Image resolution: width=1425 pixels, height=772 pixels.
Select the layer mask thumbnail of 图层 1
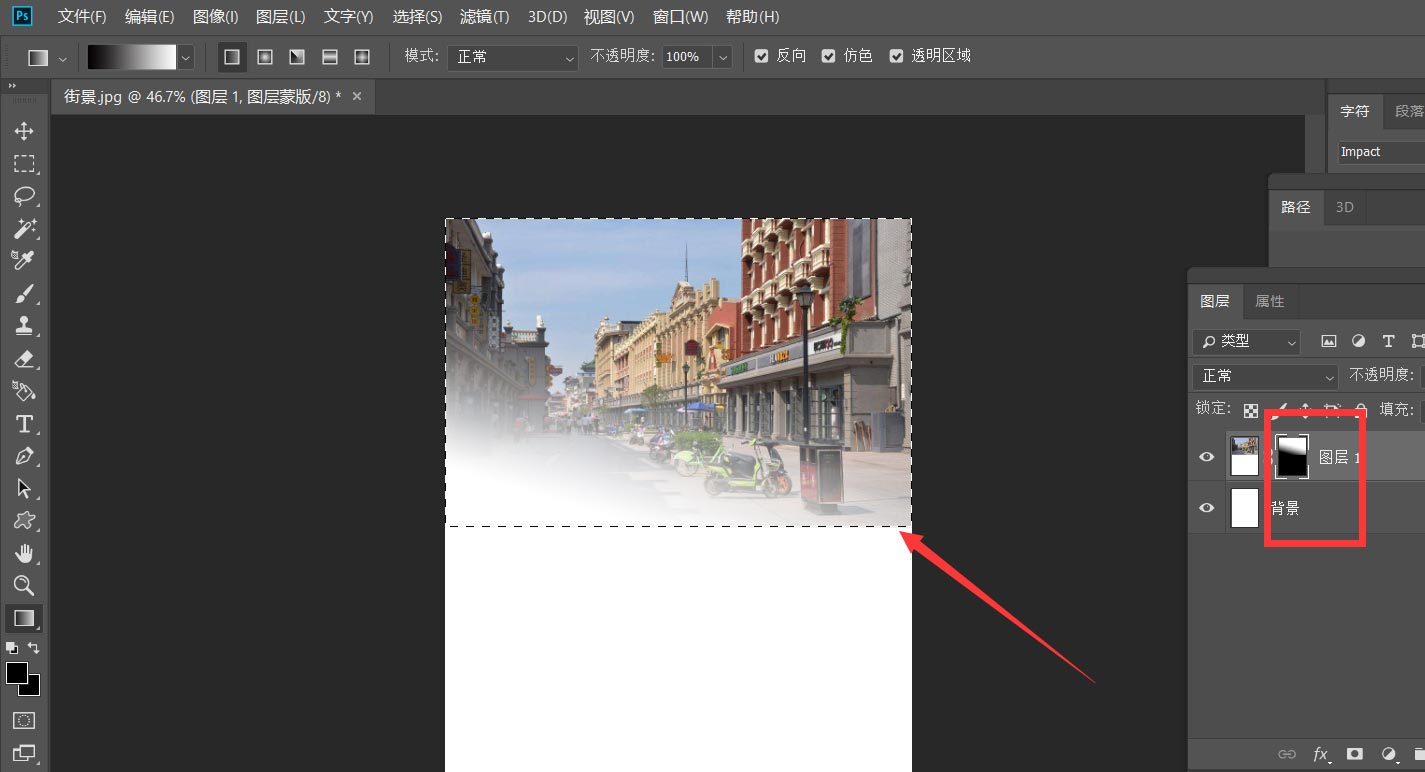(x=1292, y=457)
